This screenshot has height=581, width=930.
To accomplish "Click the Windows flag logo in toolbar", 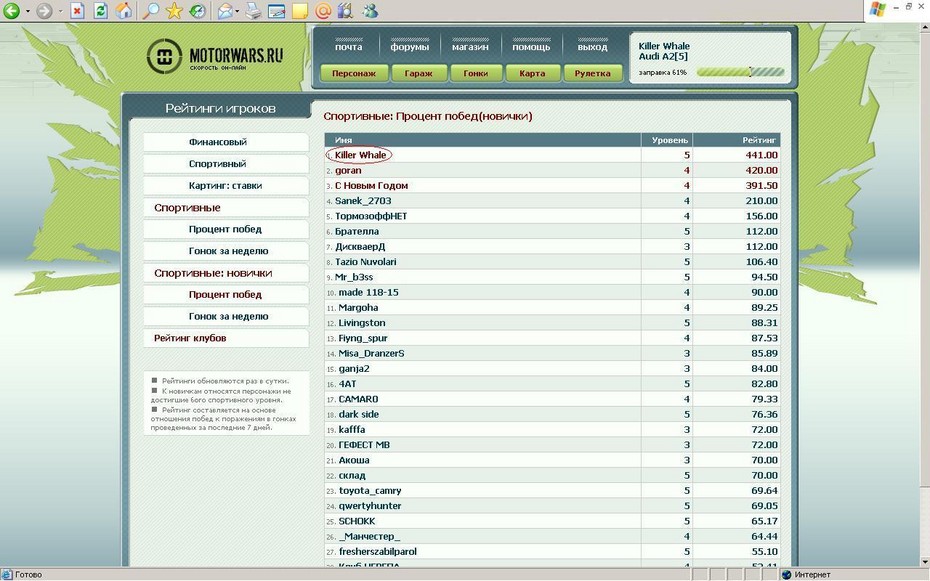I will tap(877, 9).
